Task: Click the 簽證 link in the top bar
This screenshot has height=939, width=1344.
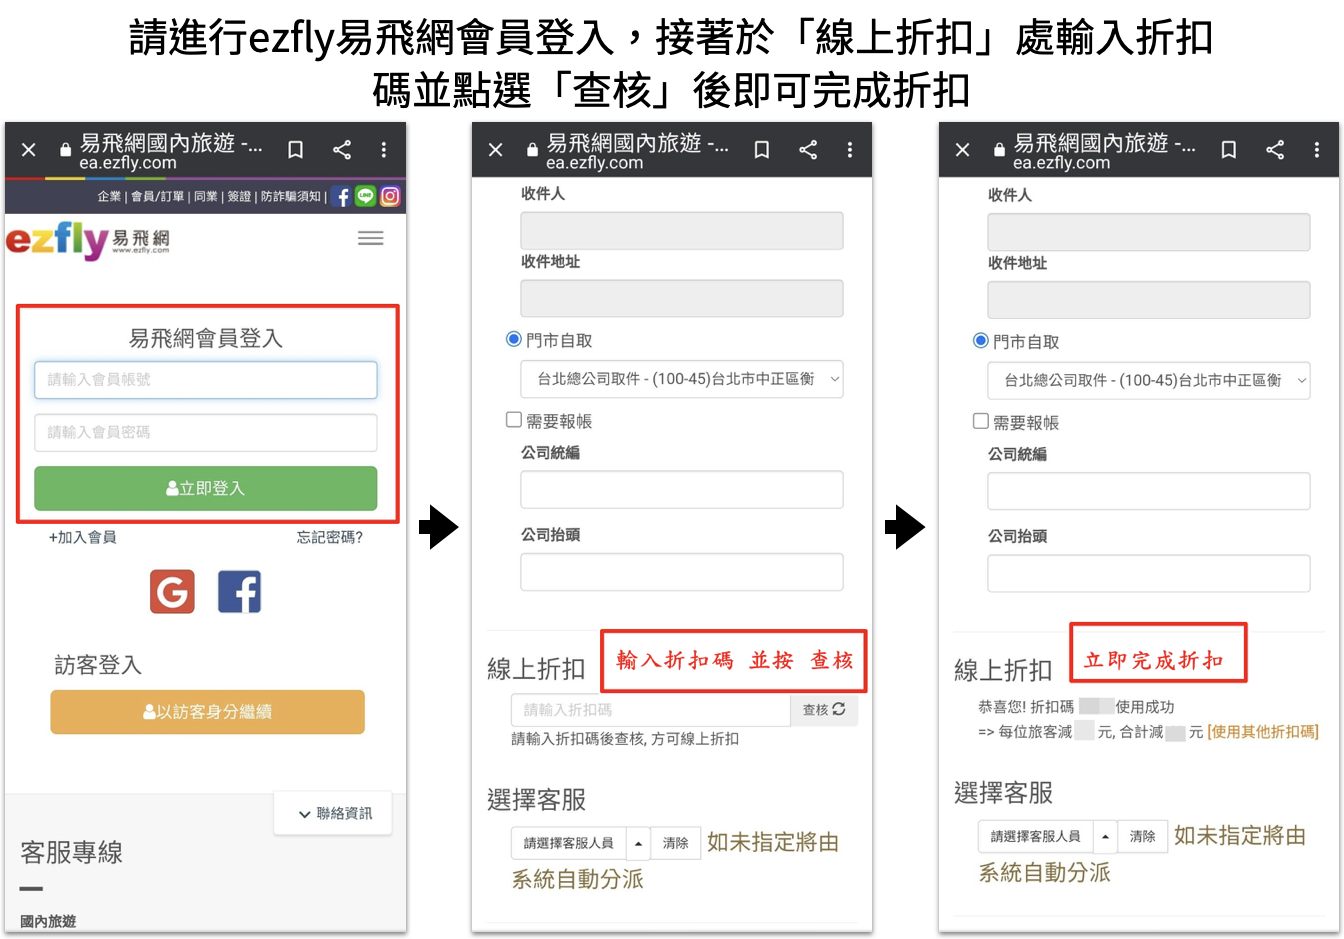Action: pos(240,196)
